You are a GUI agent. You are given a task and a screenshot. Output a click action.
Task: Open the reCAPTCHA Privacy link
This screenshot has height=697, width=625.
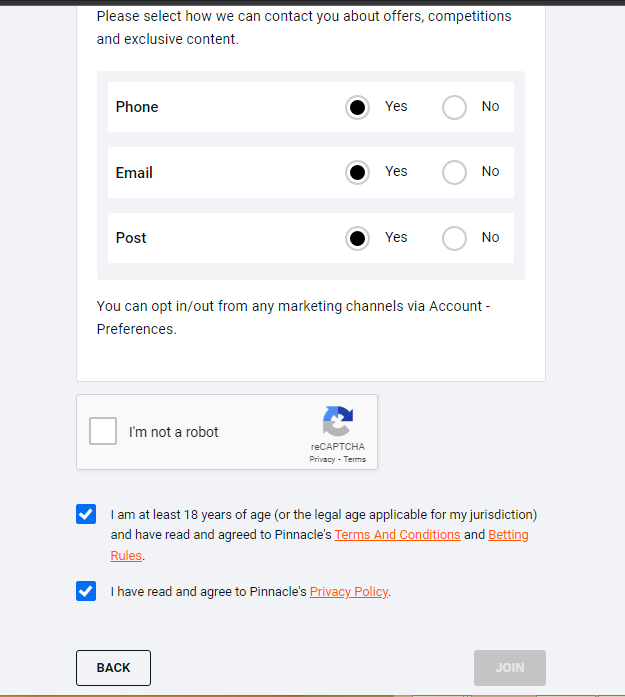[322, 460]
